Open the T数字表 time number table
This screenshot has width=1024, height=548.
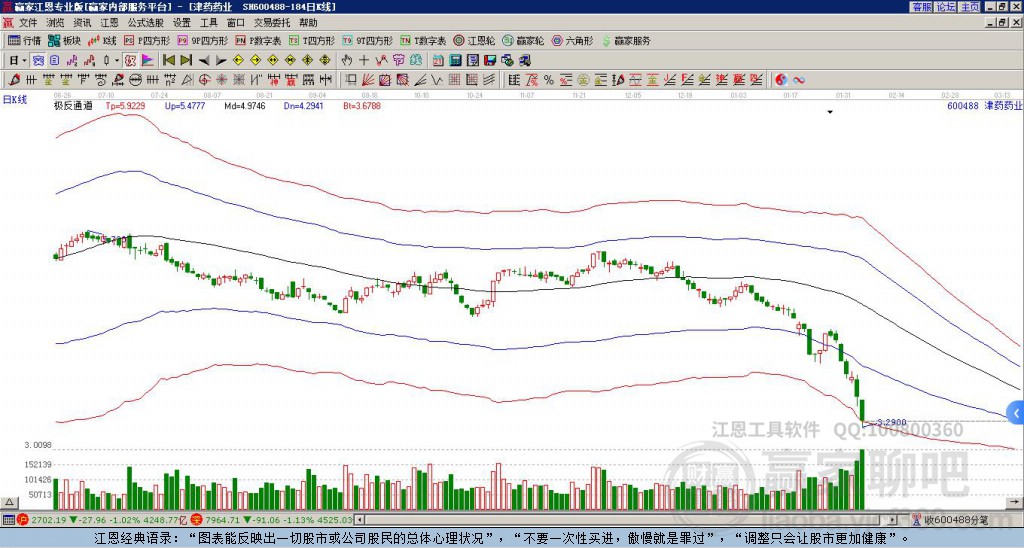(423, 40)
